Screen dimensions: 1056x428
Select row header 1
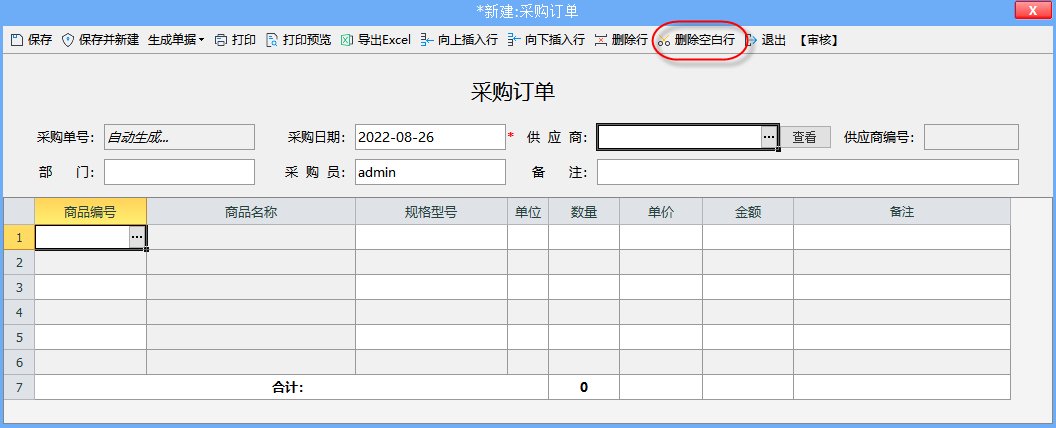coord(20,237)
